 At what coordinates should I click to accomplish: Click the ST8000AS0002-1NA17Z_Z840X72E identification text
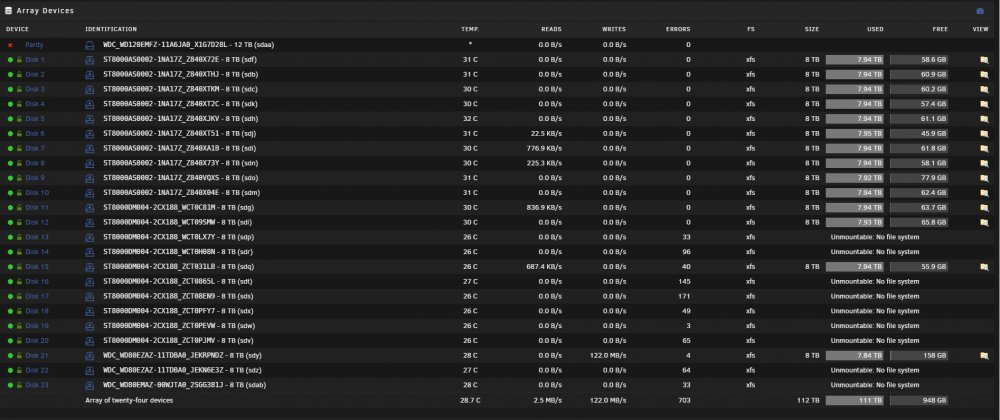161,60
